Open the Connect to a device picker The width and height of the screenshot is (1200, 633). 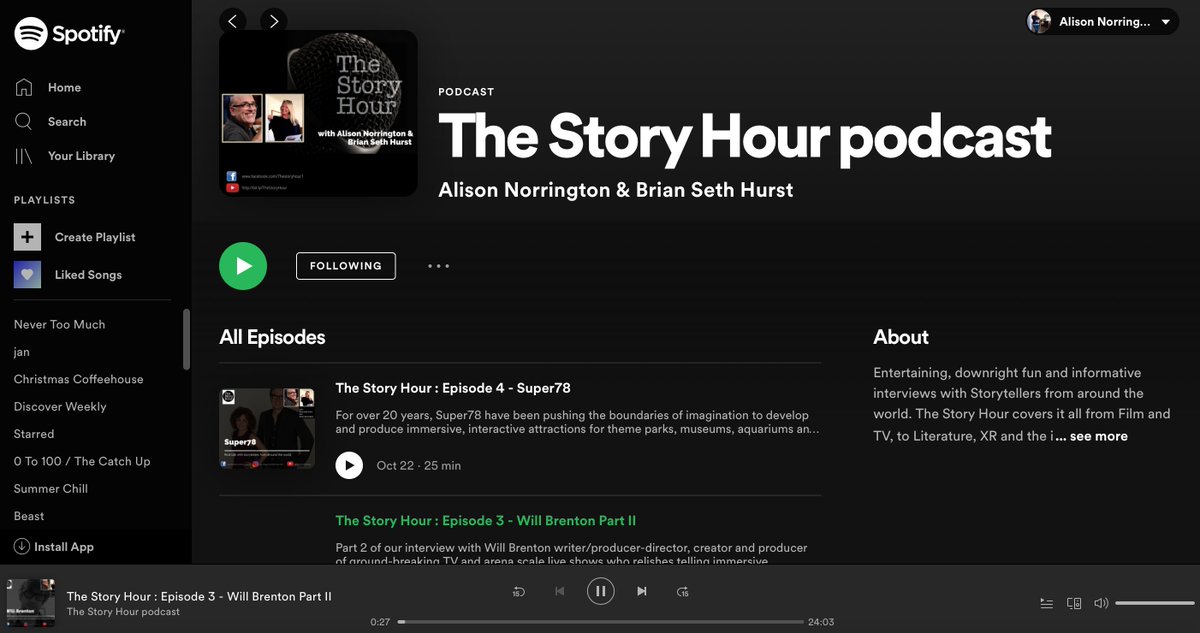pyautogui.click(x=1074, y=603)
